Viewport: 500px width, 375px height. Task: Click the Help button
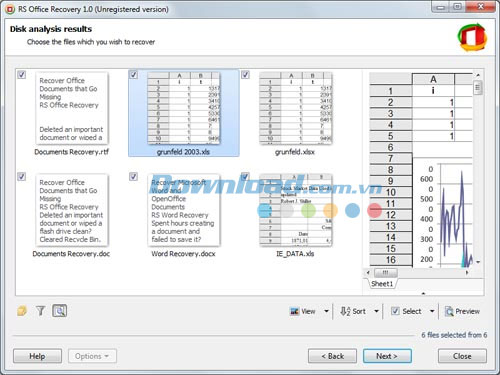(37, 356)
